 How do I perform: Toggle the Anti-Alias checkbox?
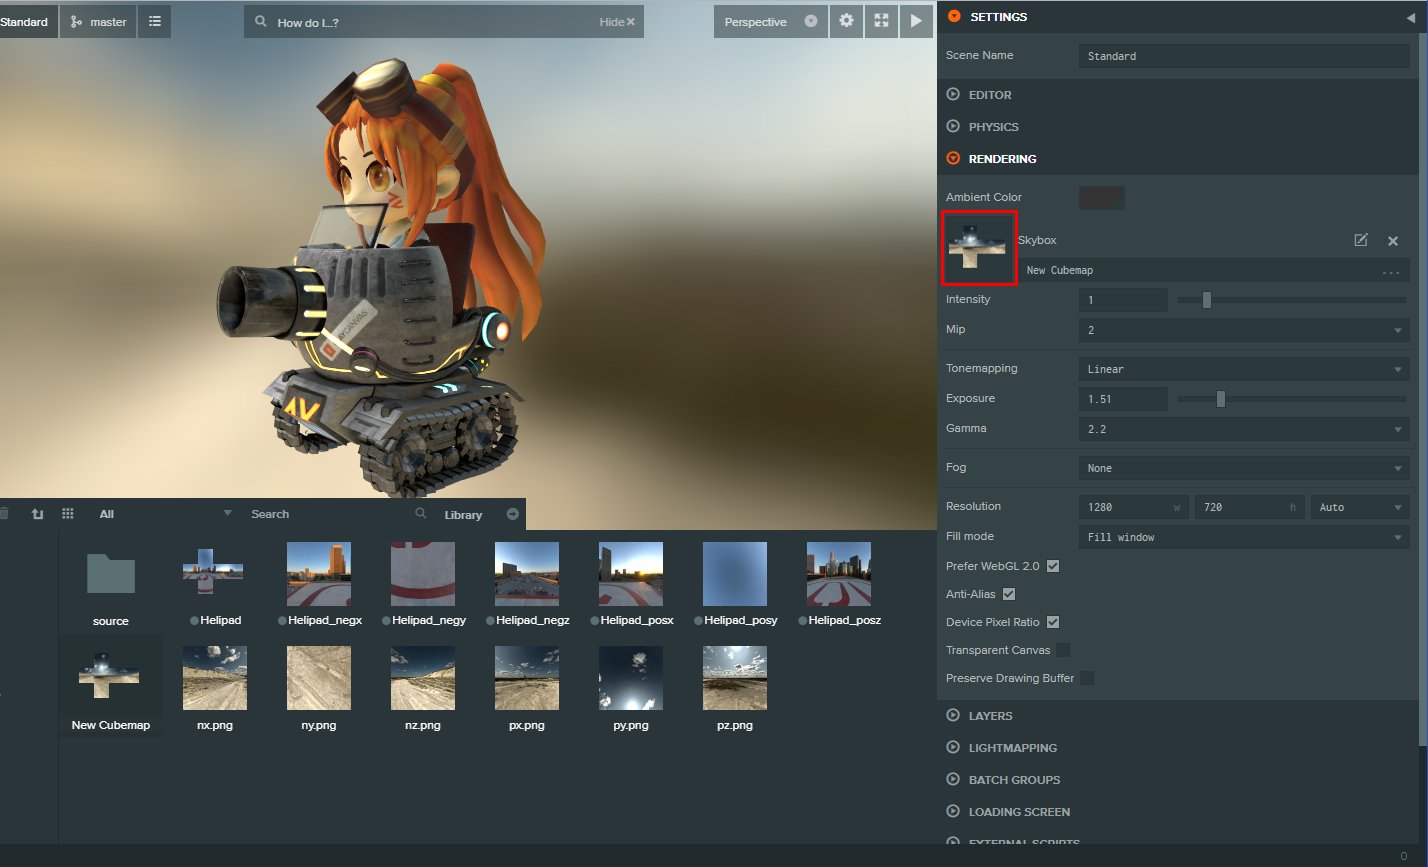click(x=1008, y=594)
